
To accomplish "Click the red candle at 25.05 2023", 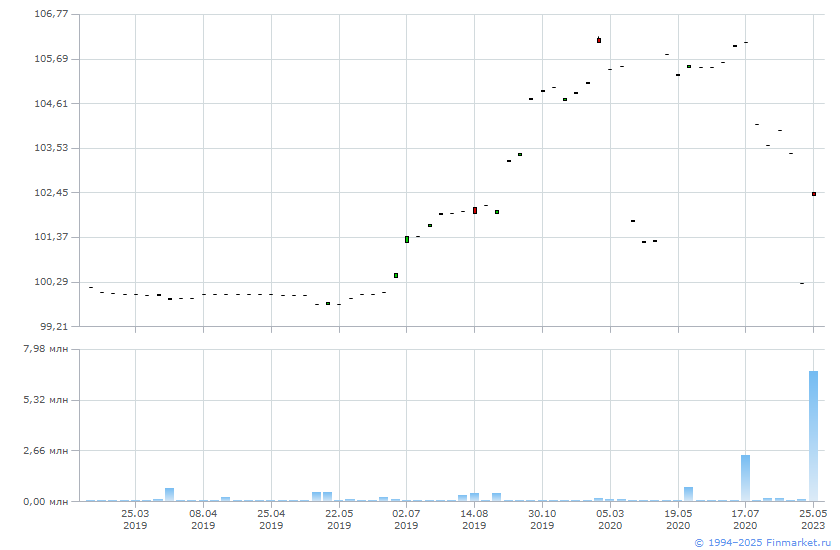I will (814, 194).
